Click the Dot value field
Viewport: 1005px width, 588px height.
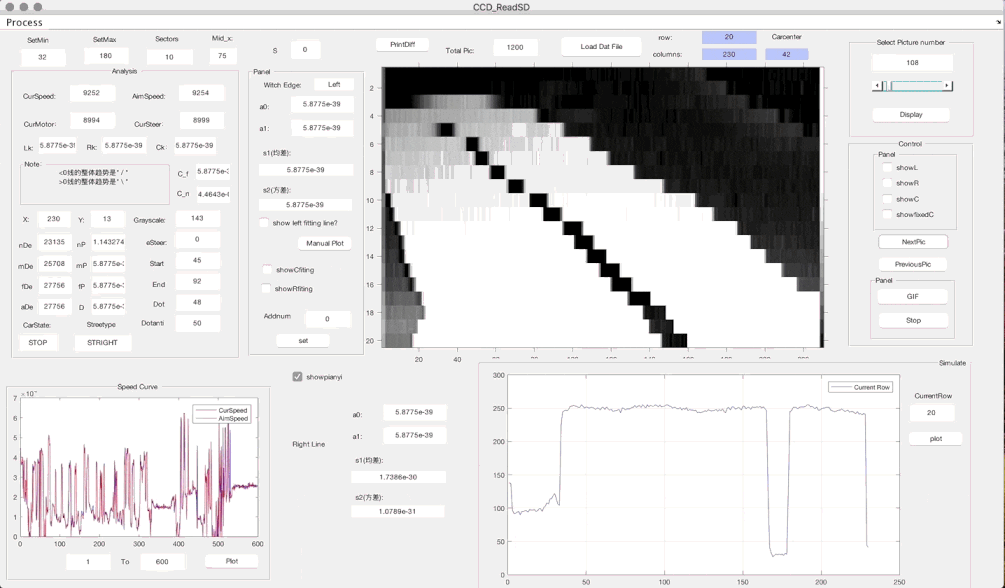pos(197,303)
